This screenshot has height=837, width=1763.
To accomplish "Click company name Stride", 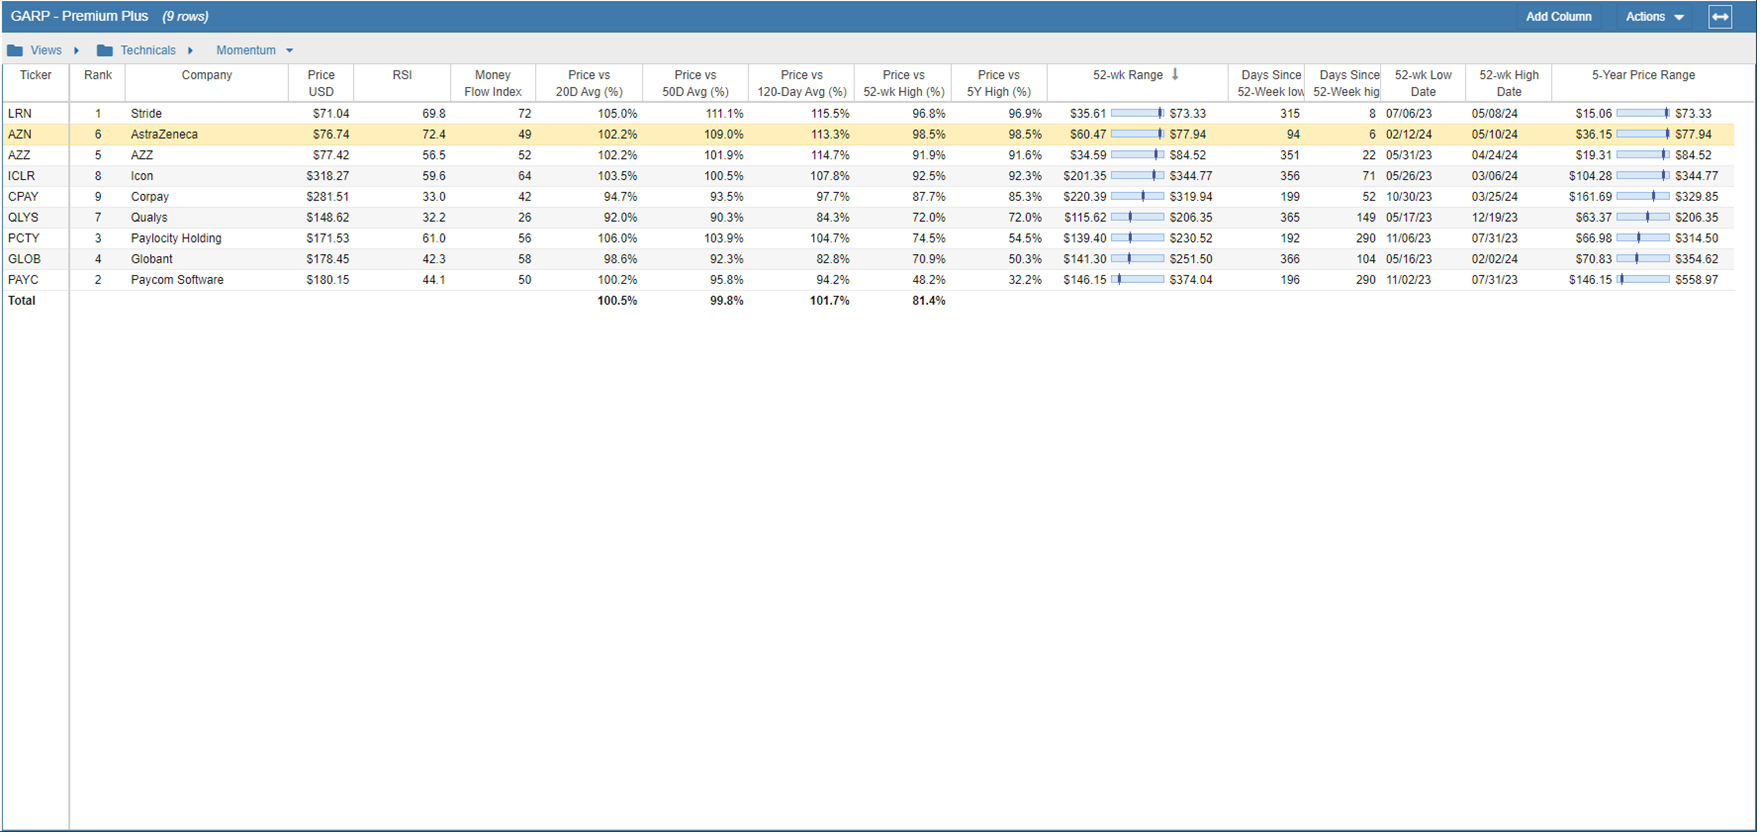I will coord(147,114).
